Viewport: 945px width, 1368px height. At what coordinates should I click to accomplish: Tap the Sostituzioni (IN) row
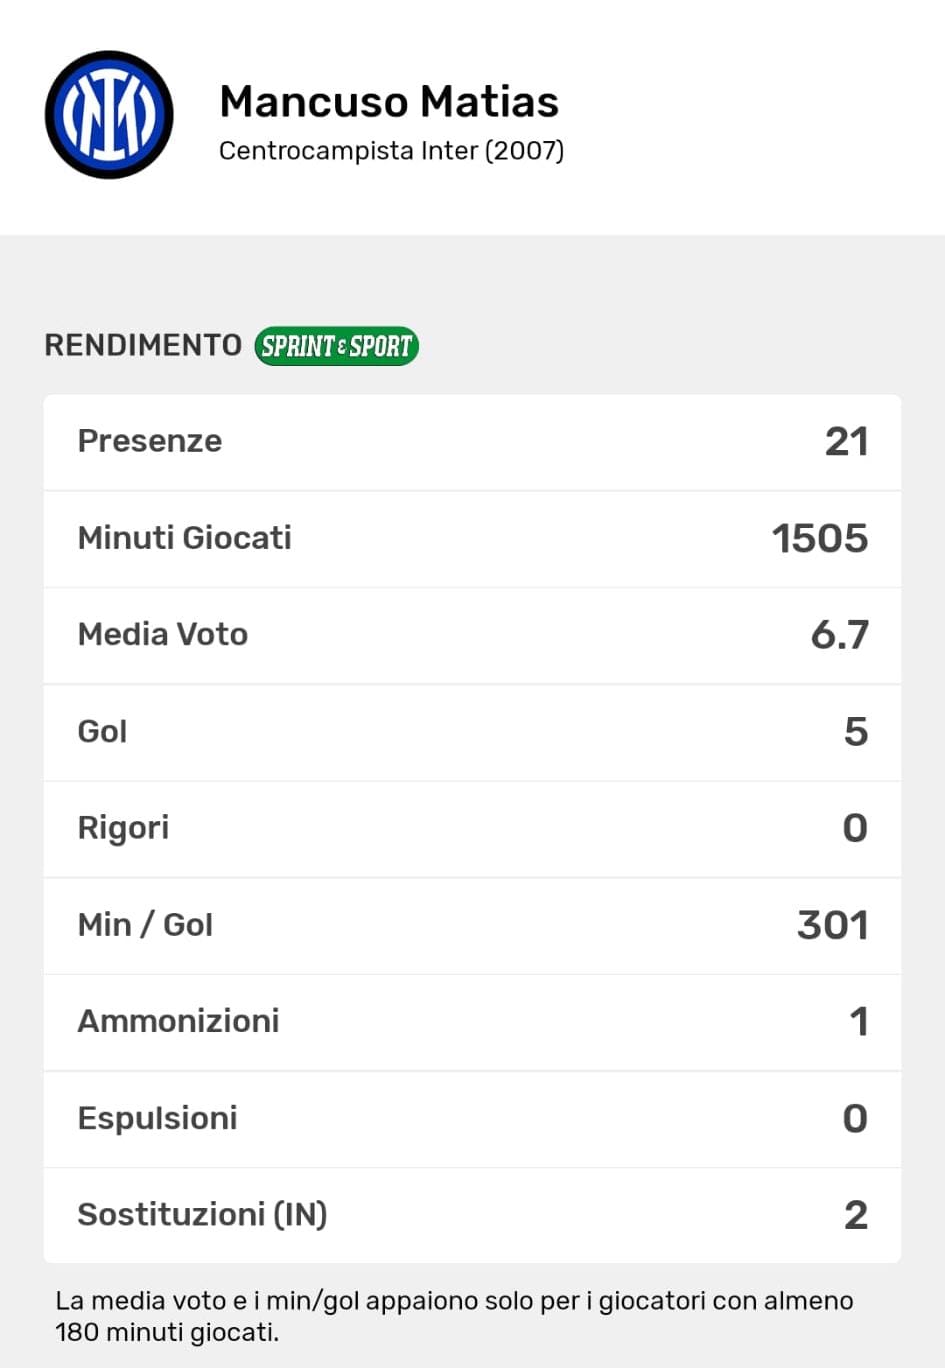[472, 1215]
